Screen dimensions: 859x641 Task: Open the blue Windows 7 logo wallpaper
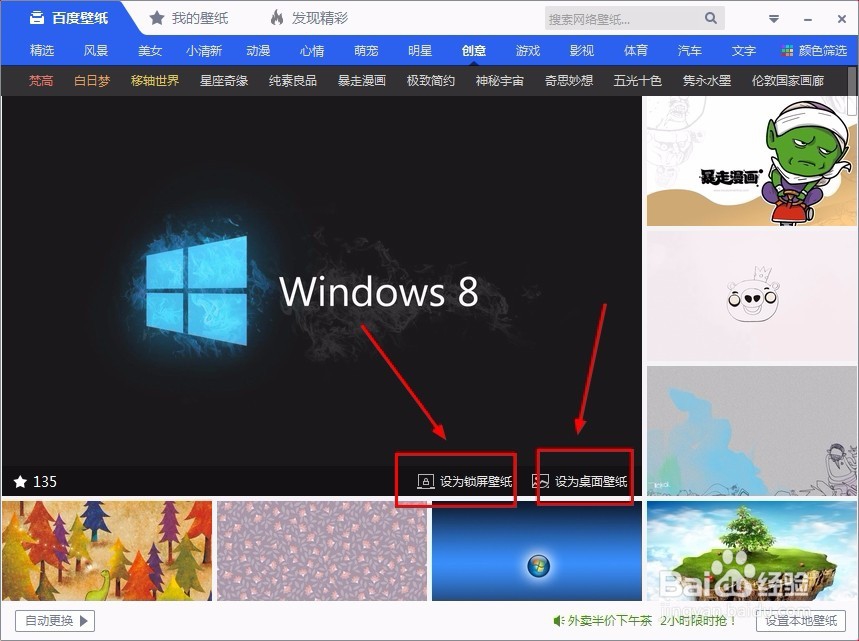coord(537,551)
